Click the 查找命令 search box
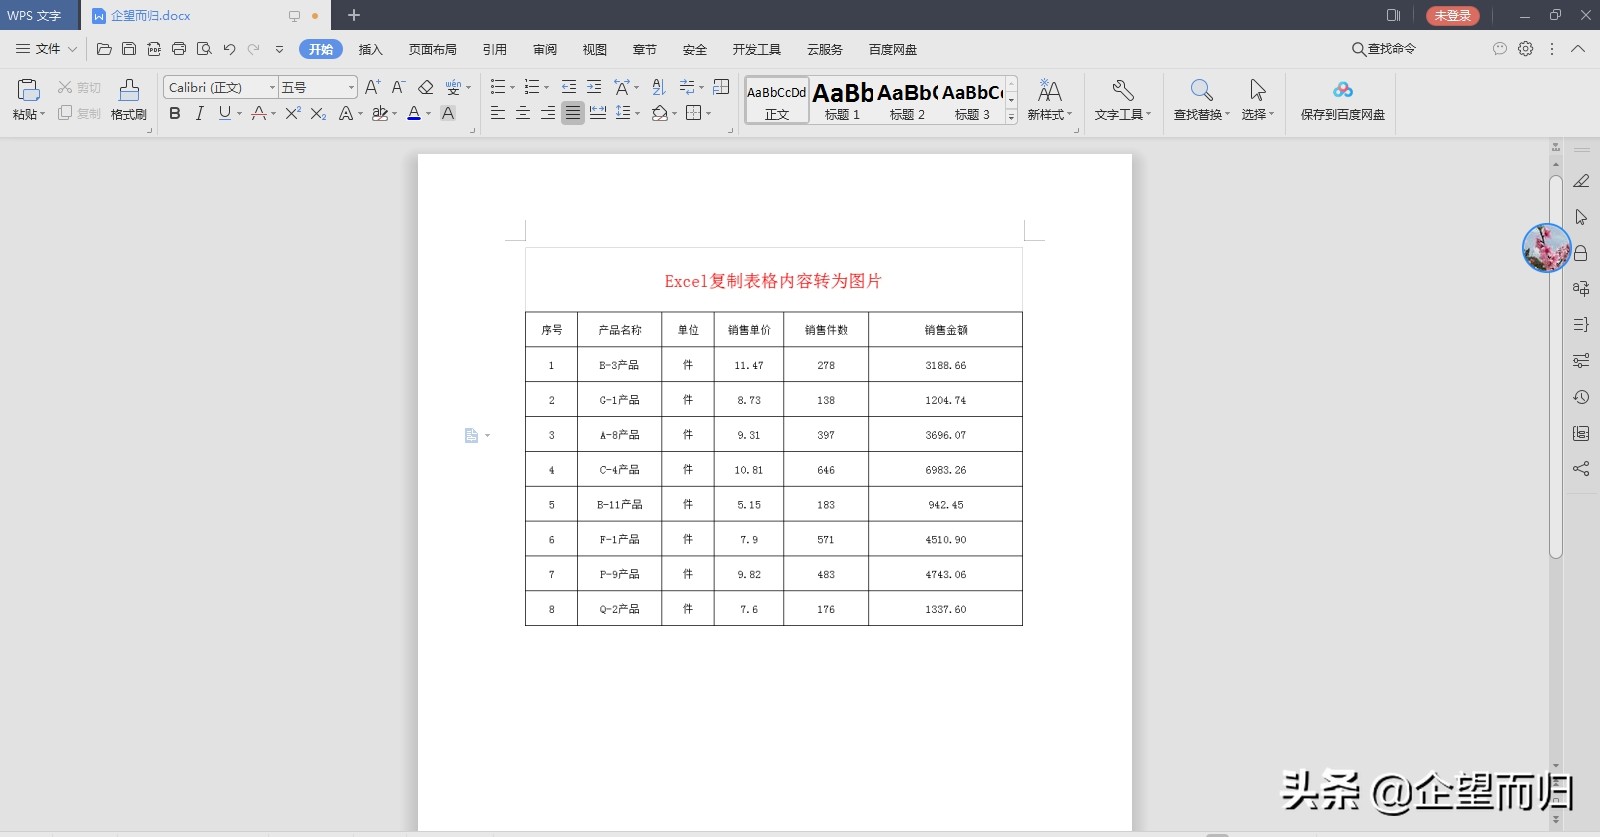The width and height of the screenshot is (1600, 837). (x=1384, y=49)
